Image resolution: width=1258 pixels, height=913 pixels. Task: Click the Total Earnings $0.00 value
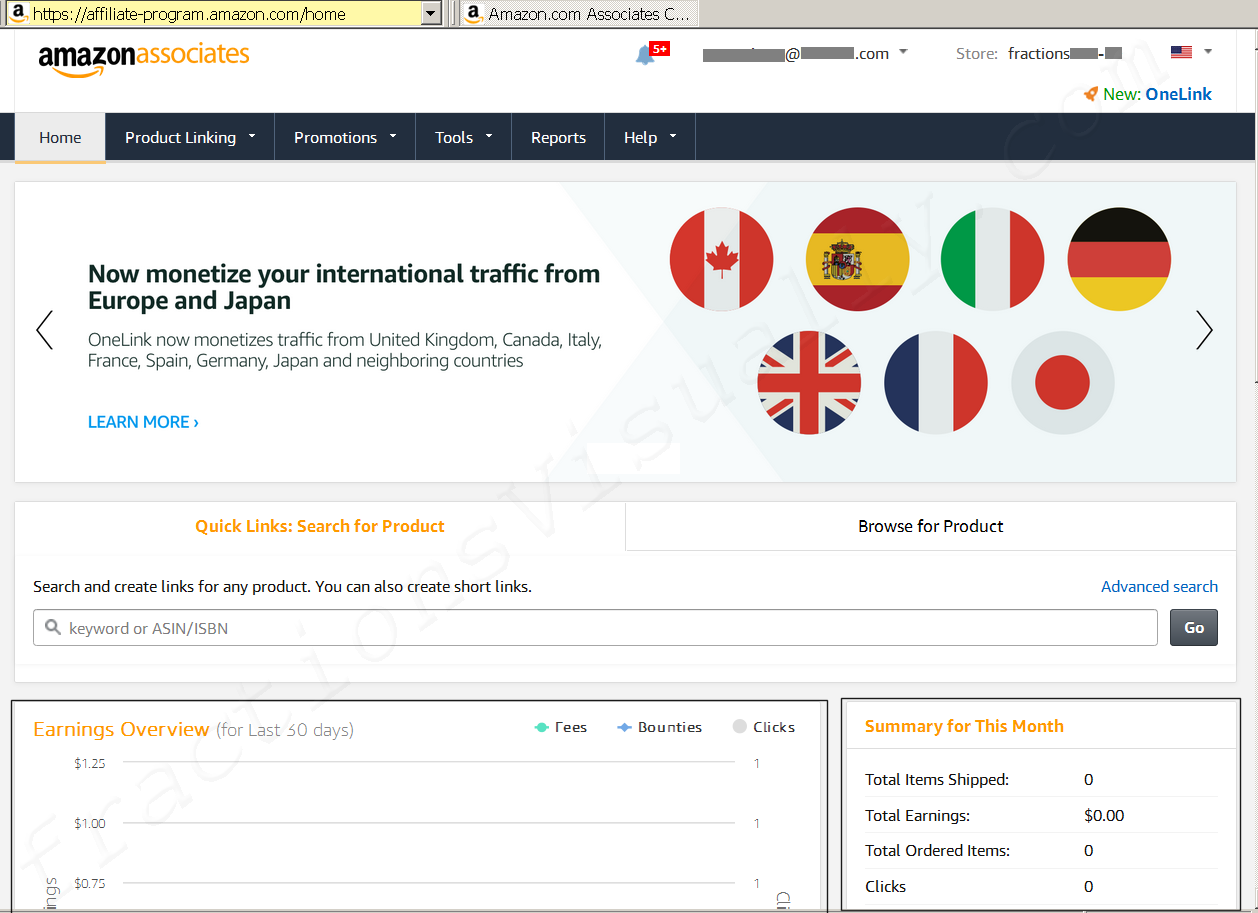(1104, 816)
